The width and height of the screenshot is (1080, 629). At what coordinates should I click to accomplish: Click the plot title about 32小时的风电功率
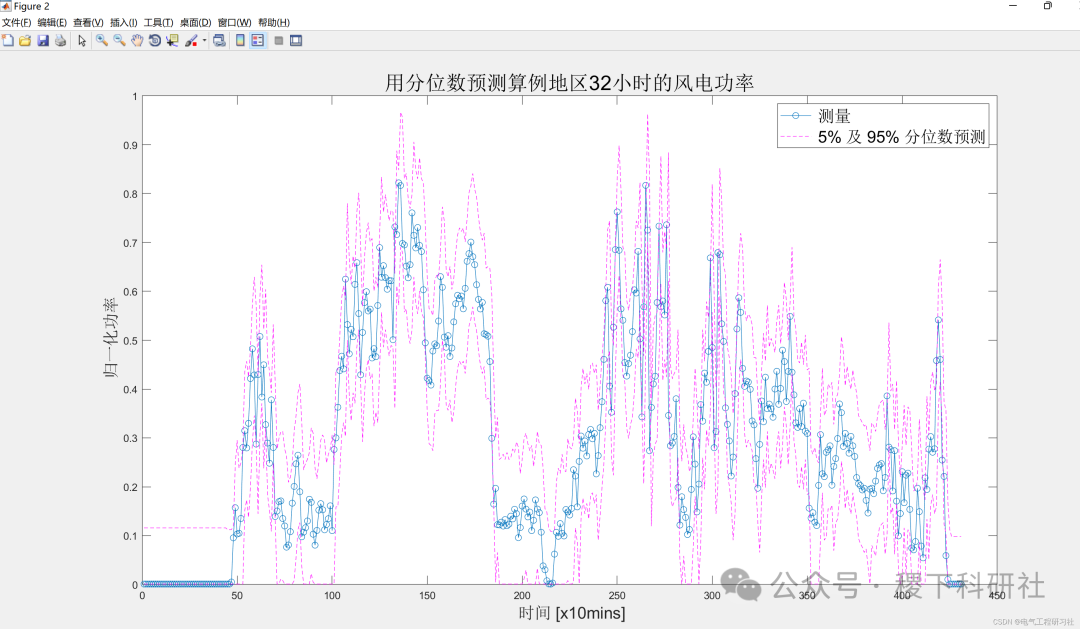(x=569, y=83)
